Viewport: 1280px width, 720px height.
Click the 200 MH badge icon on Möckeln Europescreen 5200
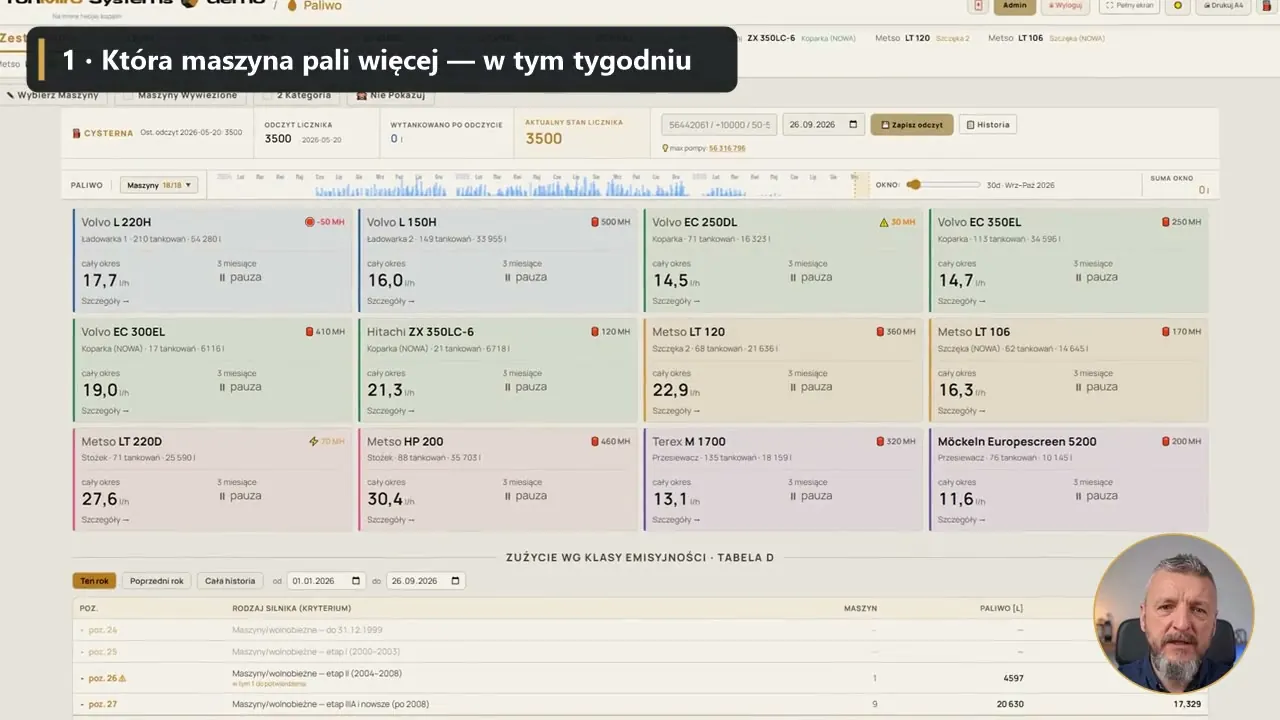tap(1166, 441)
